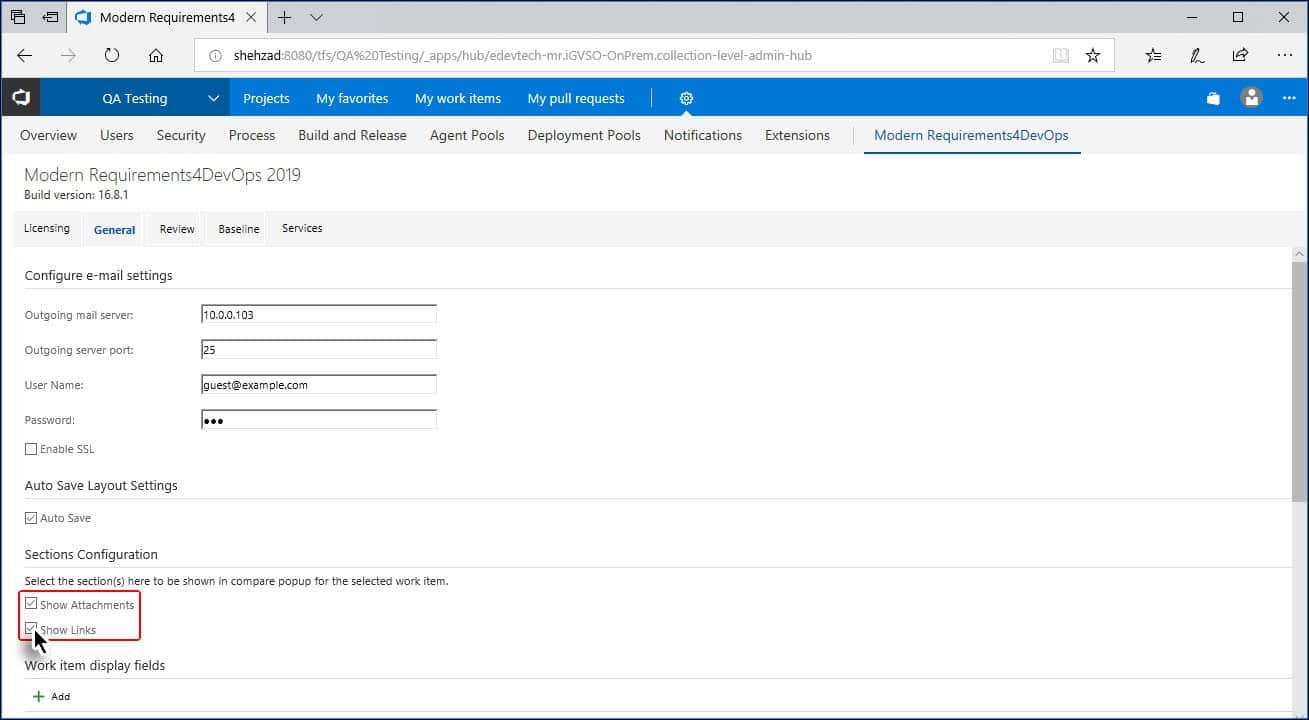
Task: Open the Agent Pools page
Action: pos(467,135)
